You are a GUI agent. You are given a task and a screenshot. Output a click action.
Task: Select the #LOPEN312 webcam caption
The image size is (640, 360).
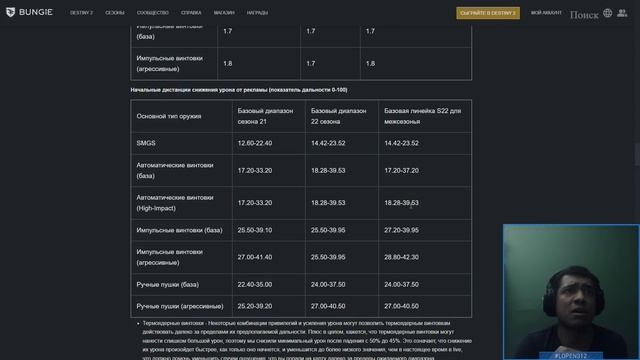coord(571,356)
